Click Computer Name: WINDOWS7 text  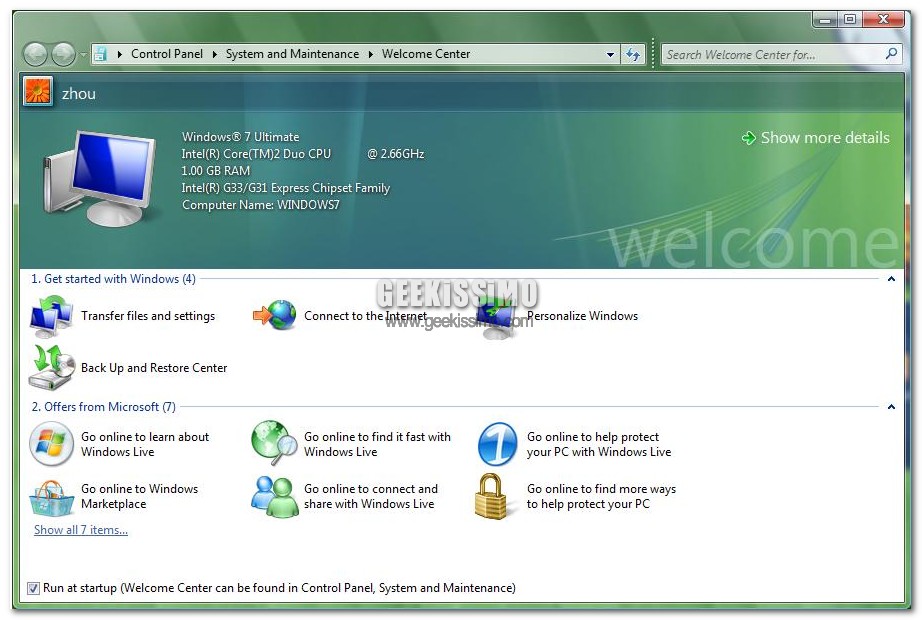(x=260, y=205)
